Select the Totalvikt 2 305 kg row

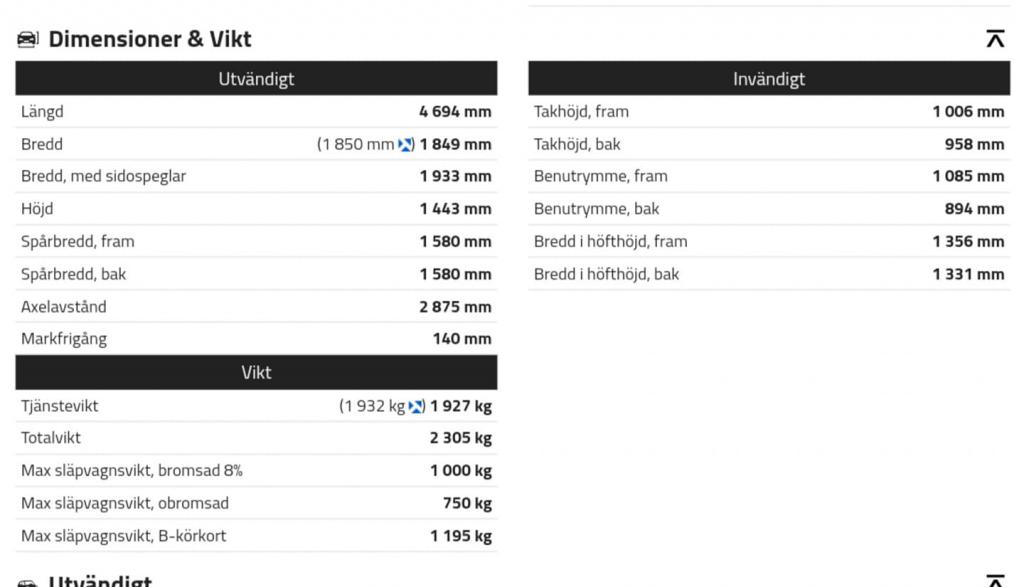pos(256,438)
